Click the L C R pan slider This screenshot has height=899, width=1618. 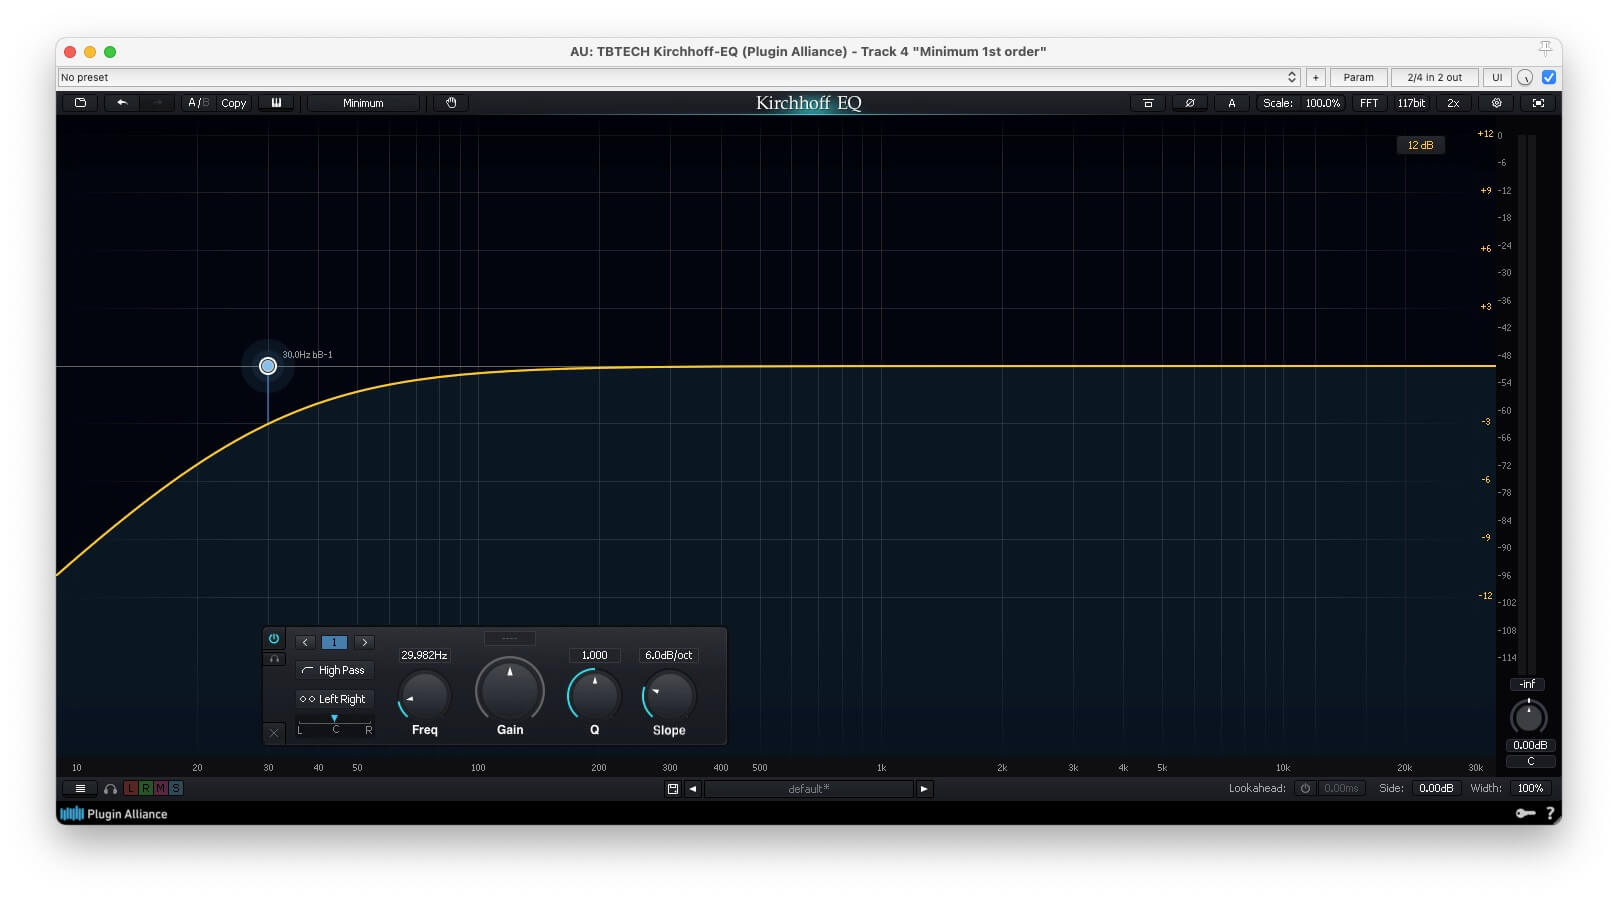click(x=334, y=721)
